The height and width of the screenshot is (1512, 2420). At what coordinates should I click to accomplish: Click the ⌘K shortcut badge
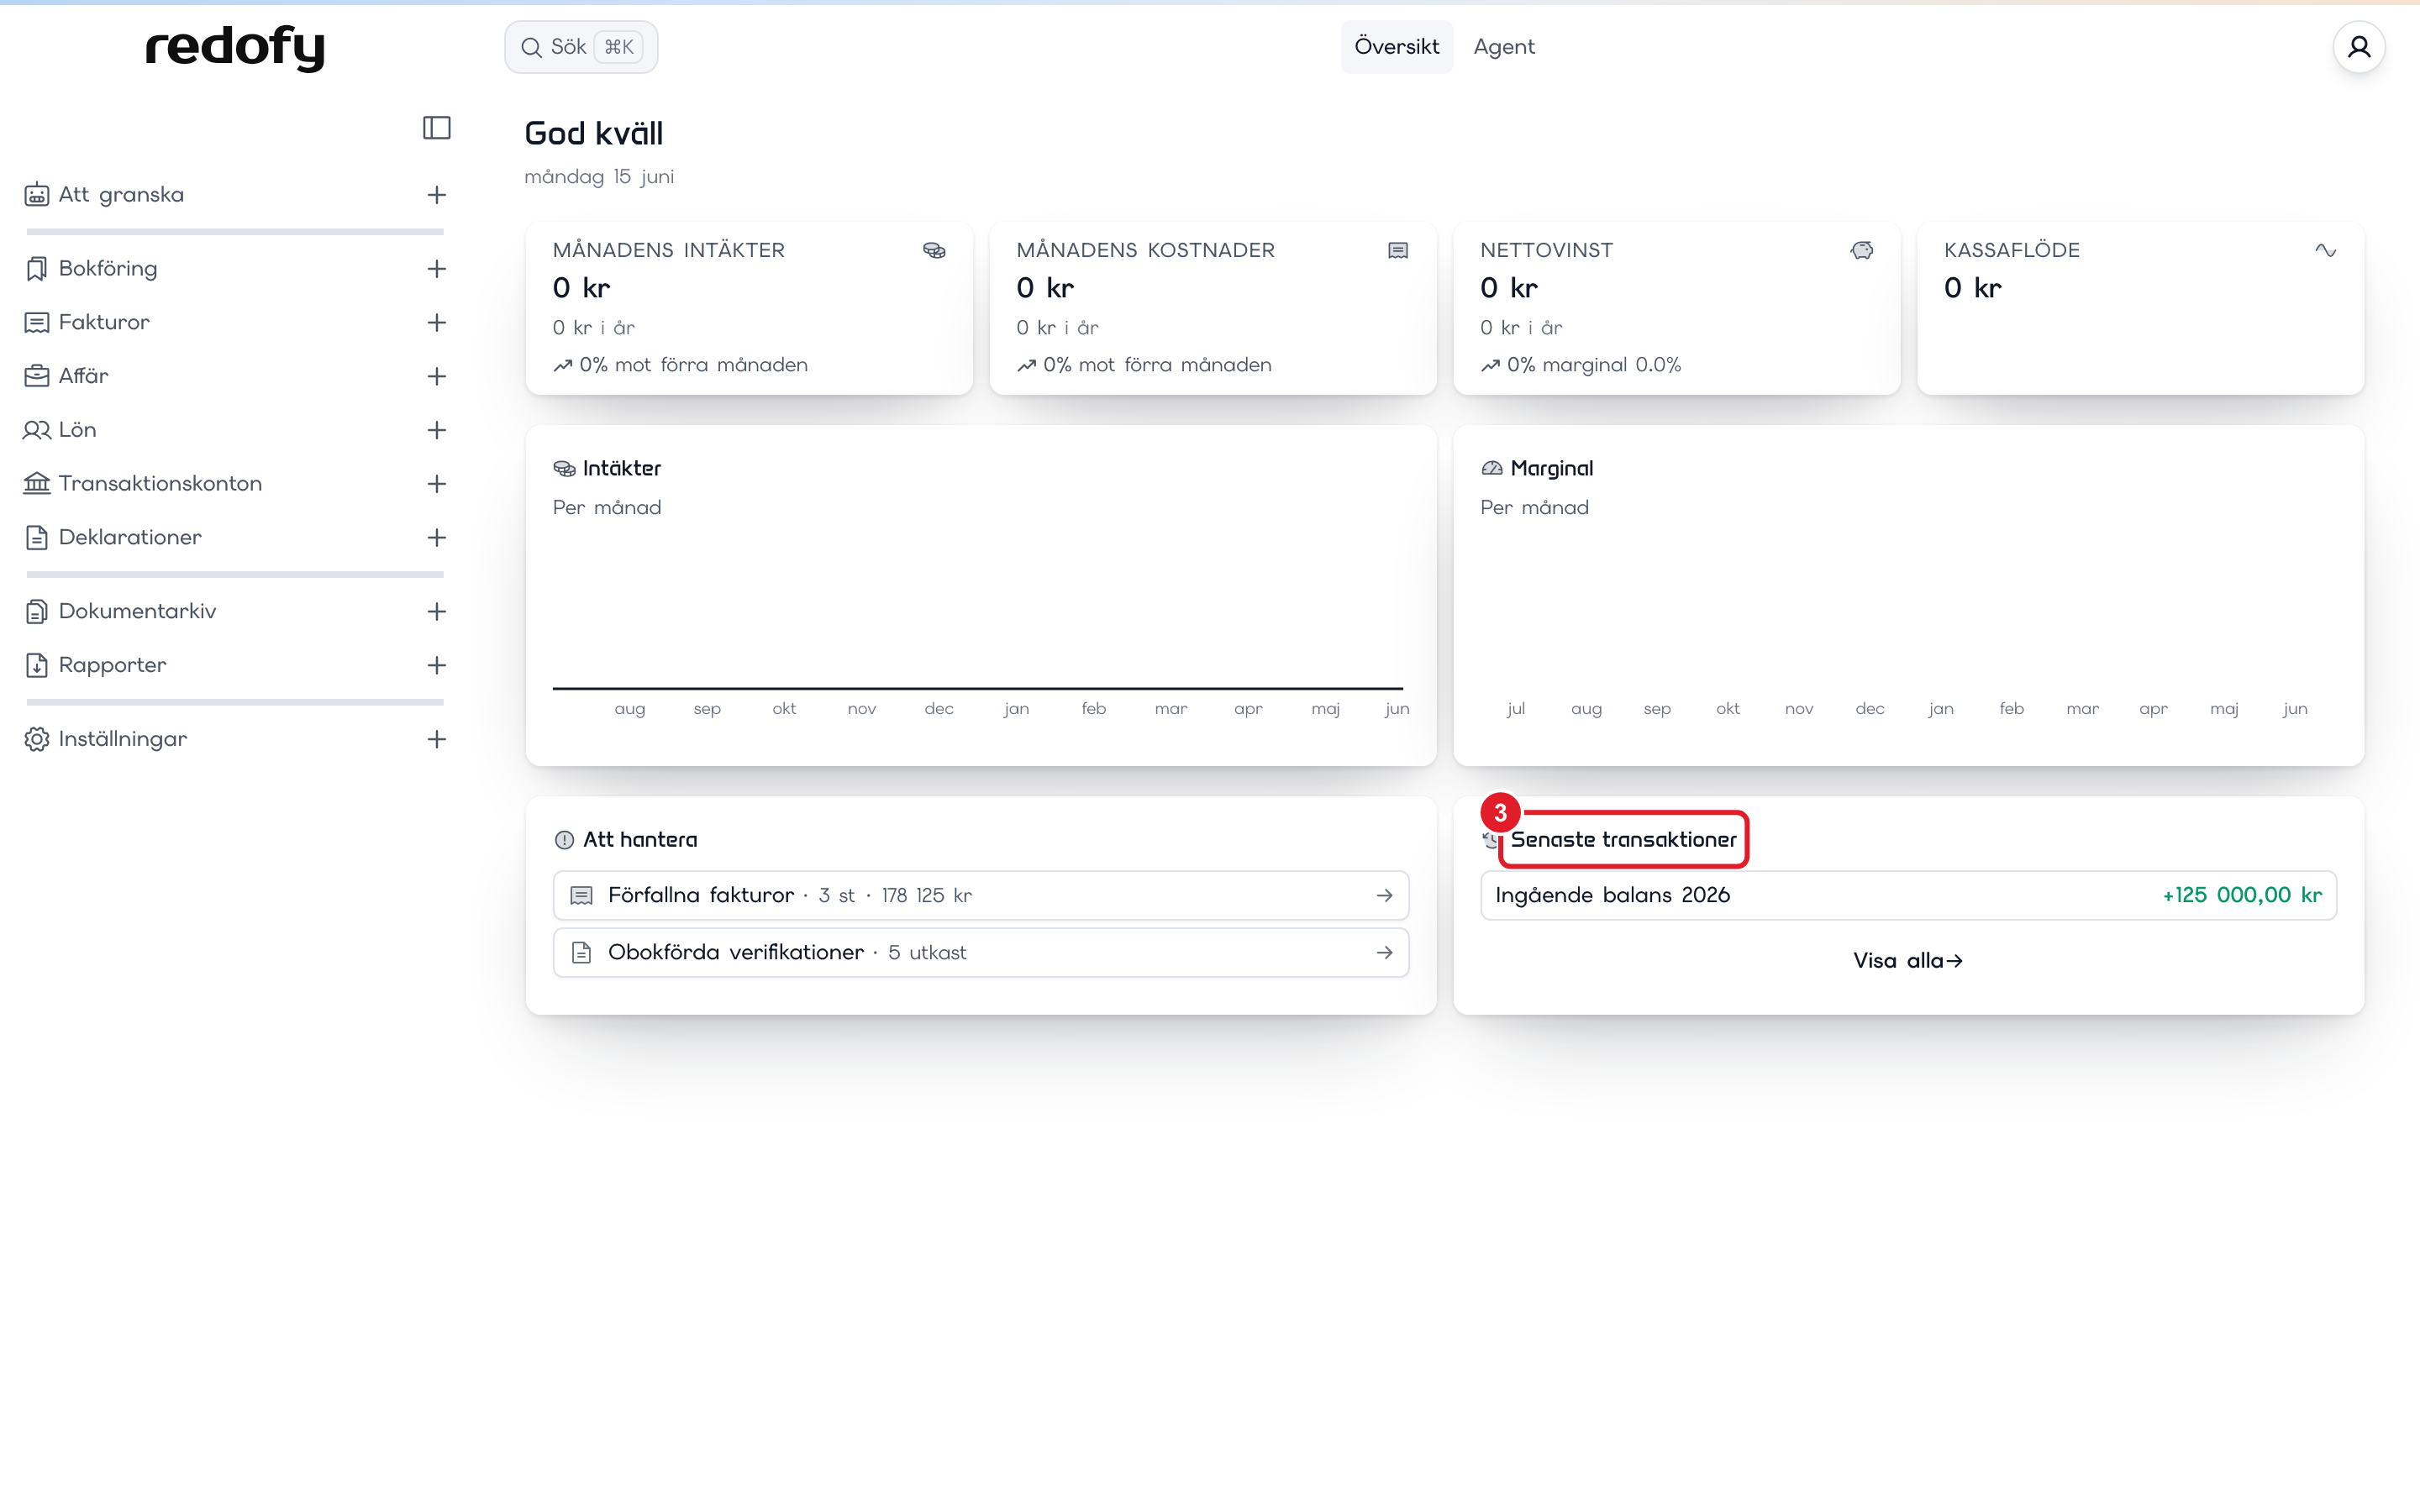619,47
